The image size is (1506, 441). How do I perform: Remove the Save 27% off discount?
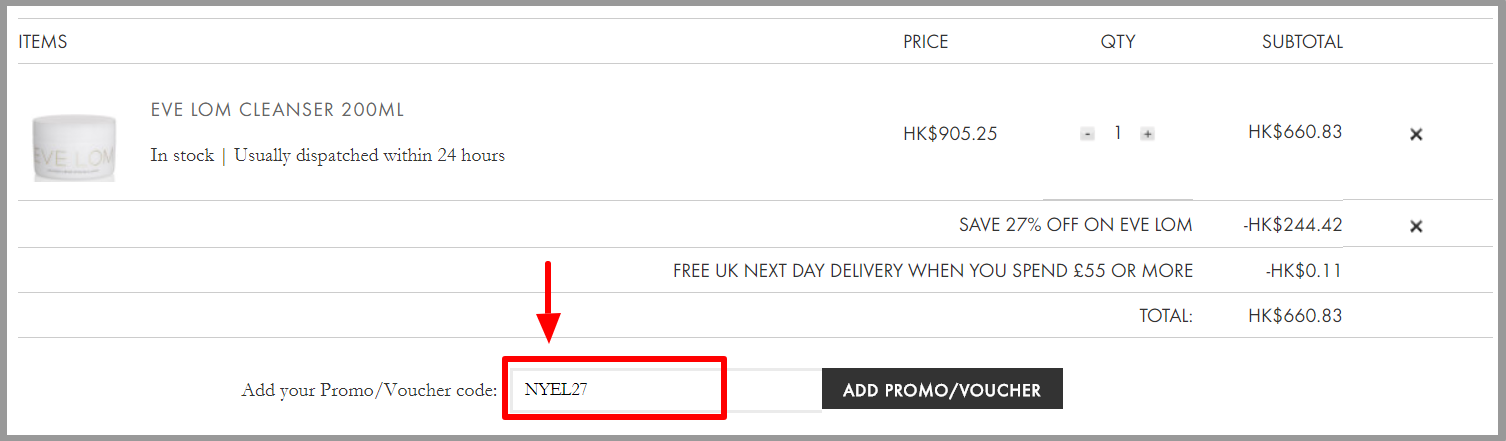1416,226
